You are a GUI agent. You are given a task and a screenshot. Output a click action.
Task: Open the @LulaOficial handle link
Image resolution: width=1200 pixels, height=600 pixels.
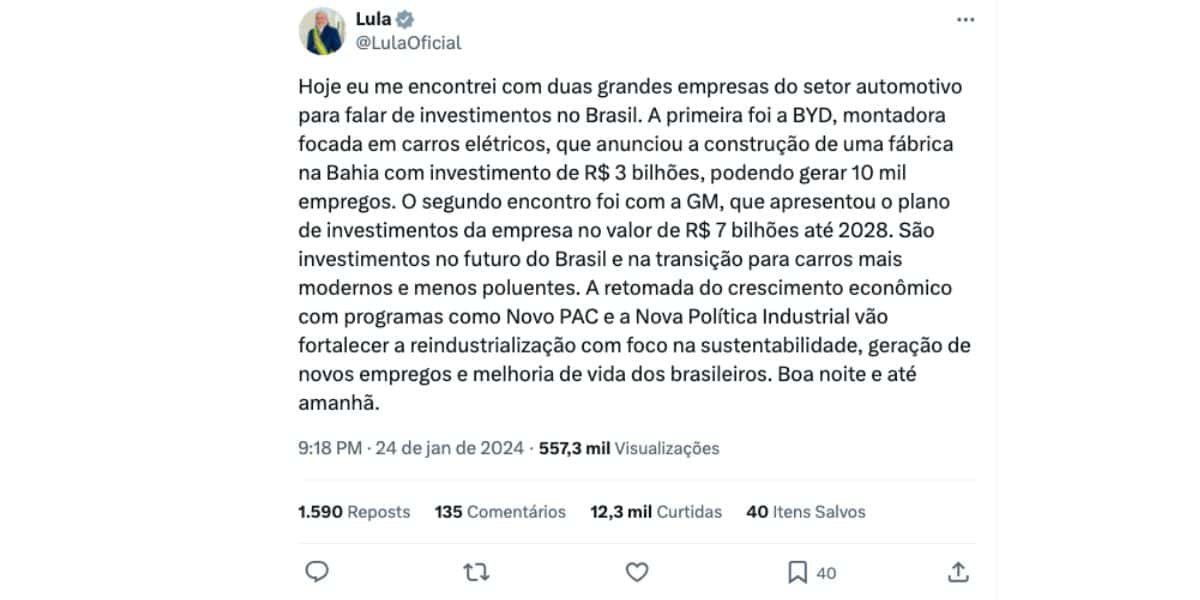click(408, 43)
